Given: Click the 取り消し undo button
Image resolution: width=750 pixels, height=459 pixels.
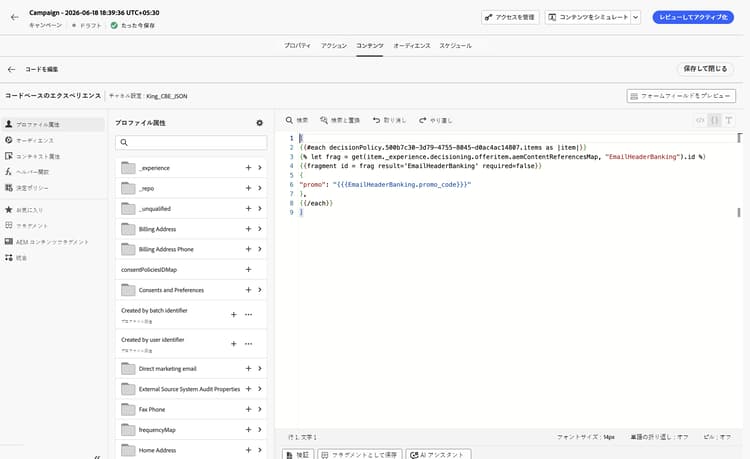Looking at the screenshot, I should coord(389,120).
